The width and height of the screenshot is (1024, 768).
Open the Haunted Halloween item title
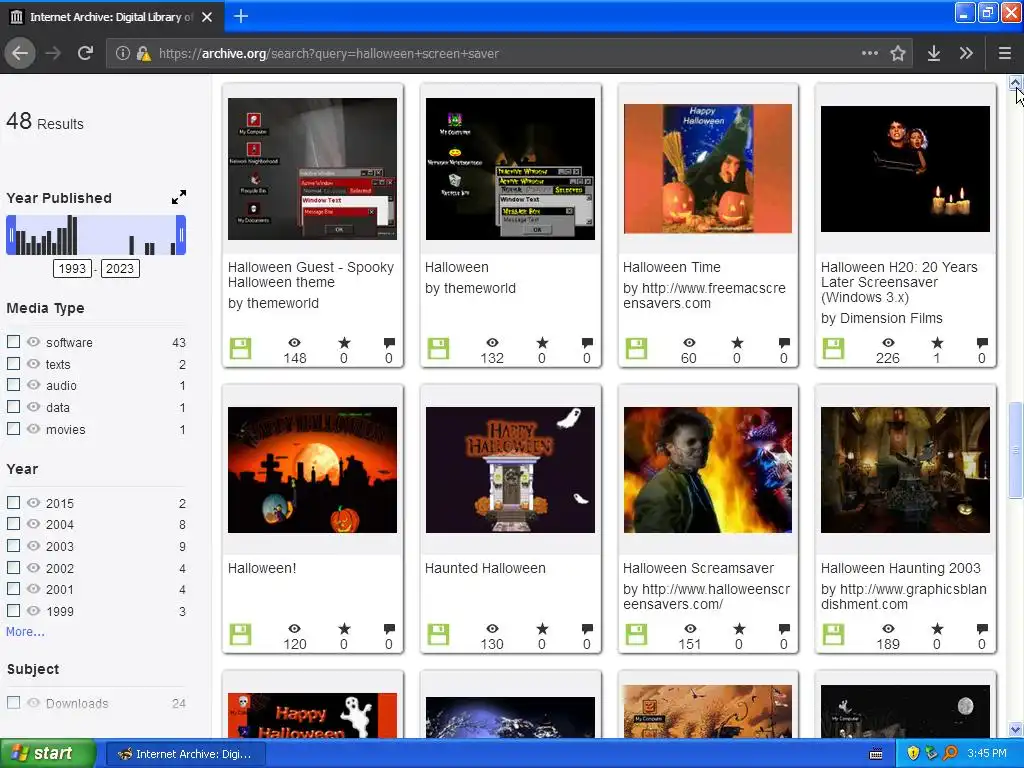tap(485, 568)
